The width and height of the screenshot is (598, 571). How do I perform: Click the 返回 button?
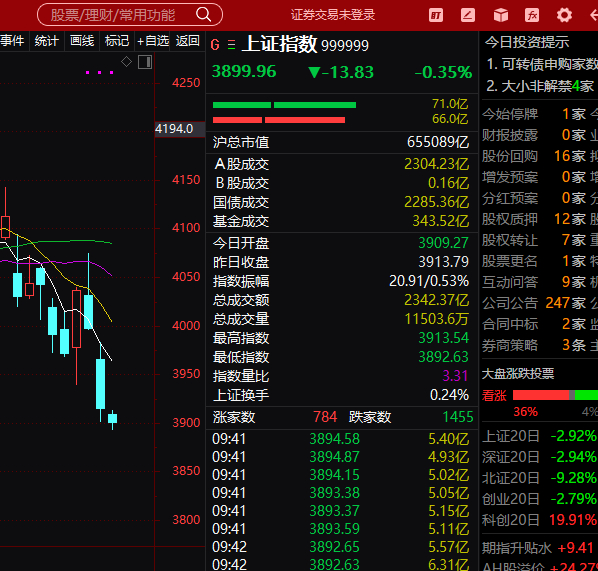tap(188, 40)
